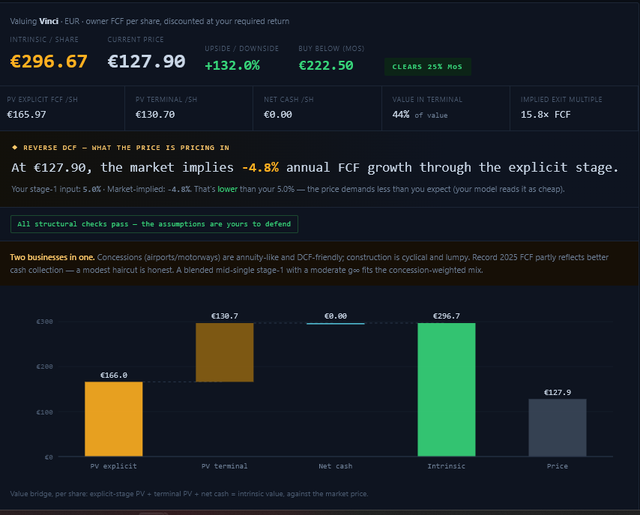Select the +132.0% upside value

click(x=232, y=65)
